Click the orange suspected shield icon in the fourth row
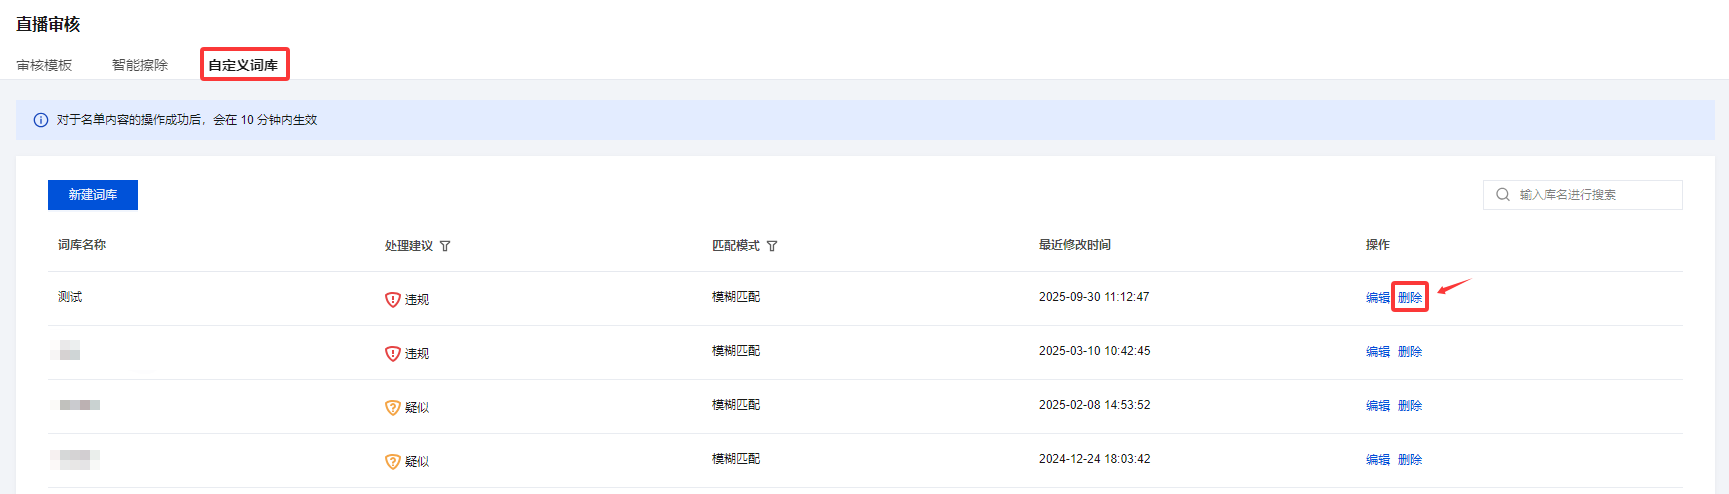Screen dimensions: 1729x494 (x=393, y=461)
